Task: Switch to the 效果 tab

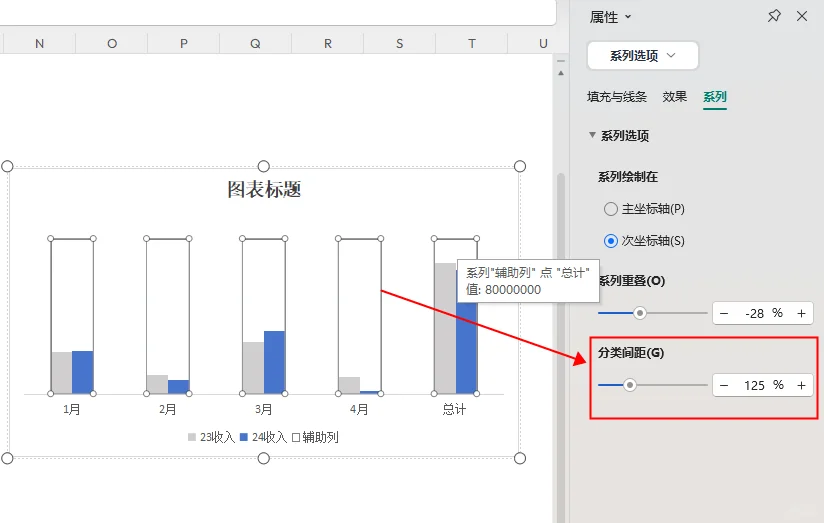Action: (674, 97)
